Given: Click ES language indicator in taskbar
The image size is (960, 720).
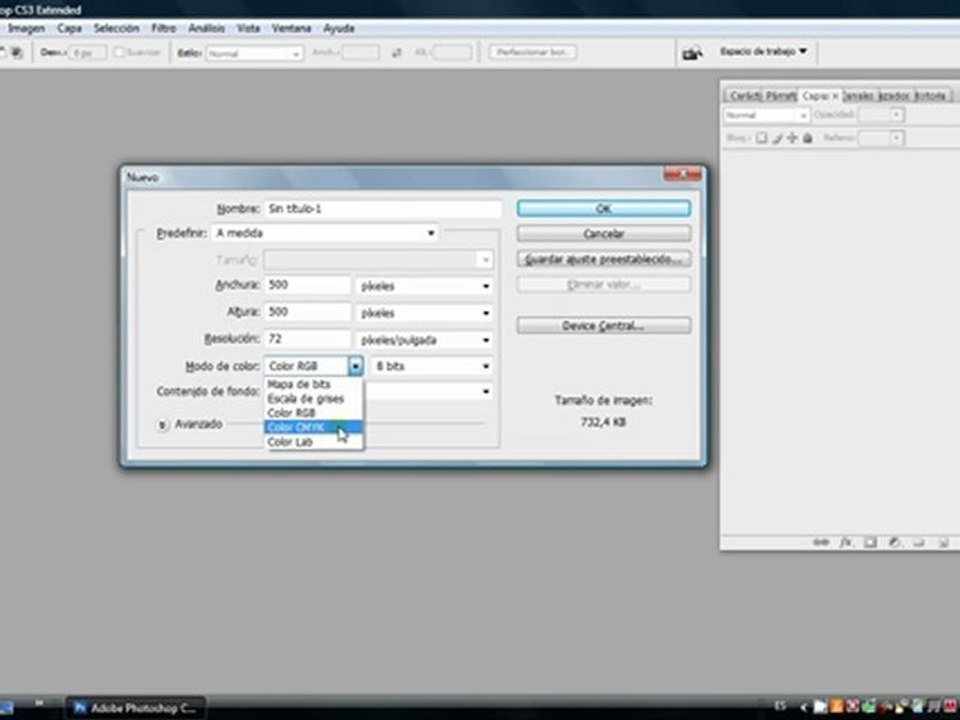Looking at the screenshot, I should pyautogui.click(x=780, y=705).
